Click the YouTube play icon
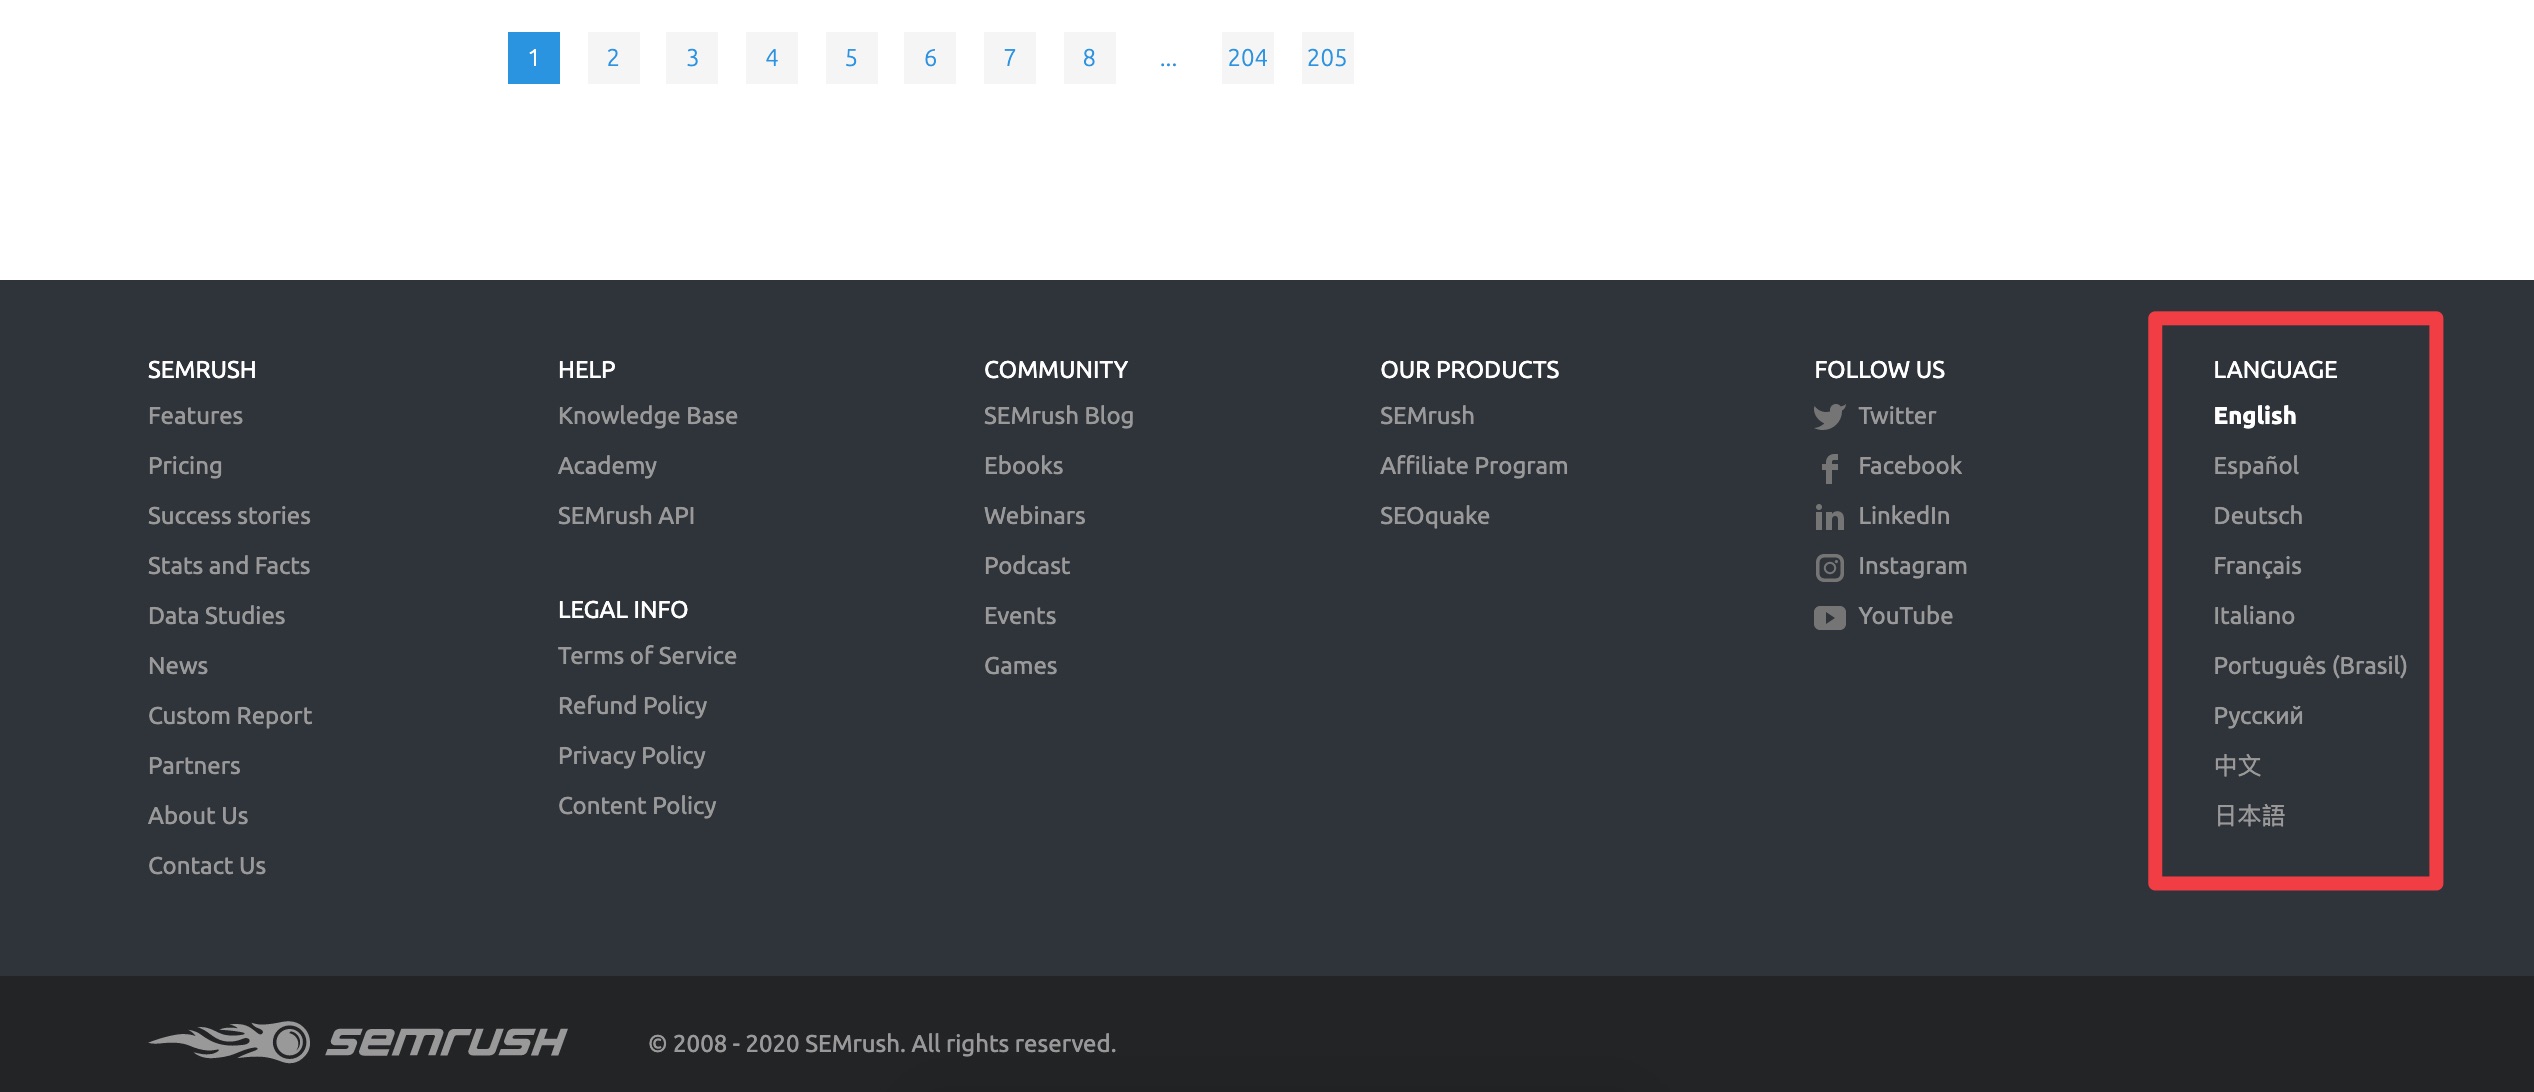The width and height of the screenshot is (2534, 1092). tap(1829, 618)
